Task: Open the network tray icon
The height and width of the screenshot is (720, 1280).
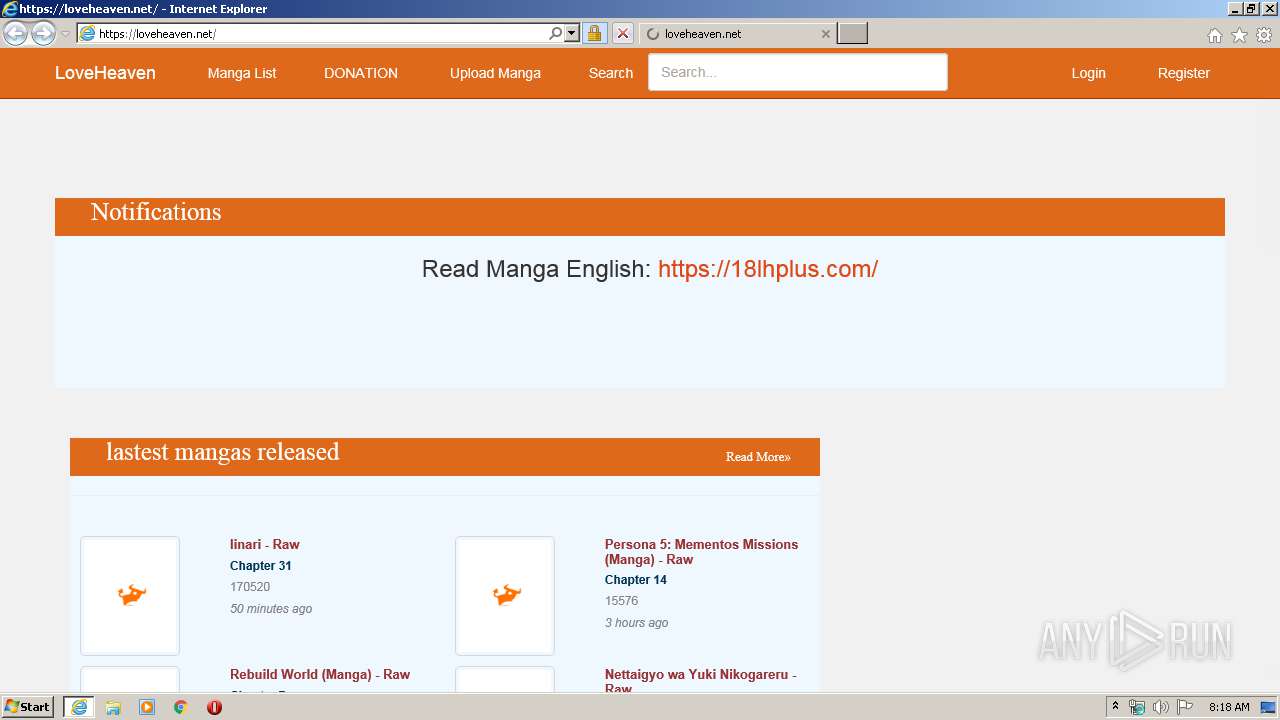Action: [1137, 707]
